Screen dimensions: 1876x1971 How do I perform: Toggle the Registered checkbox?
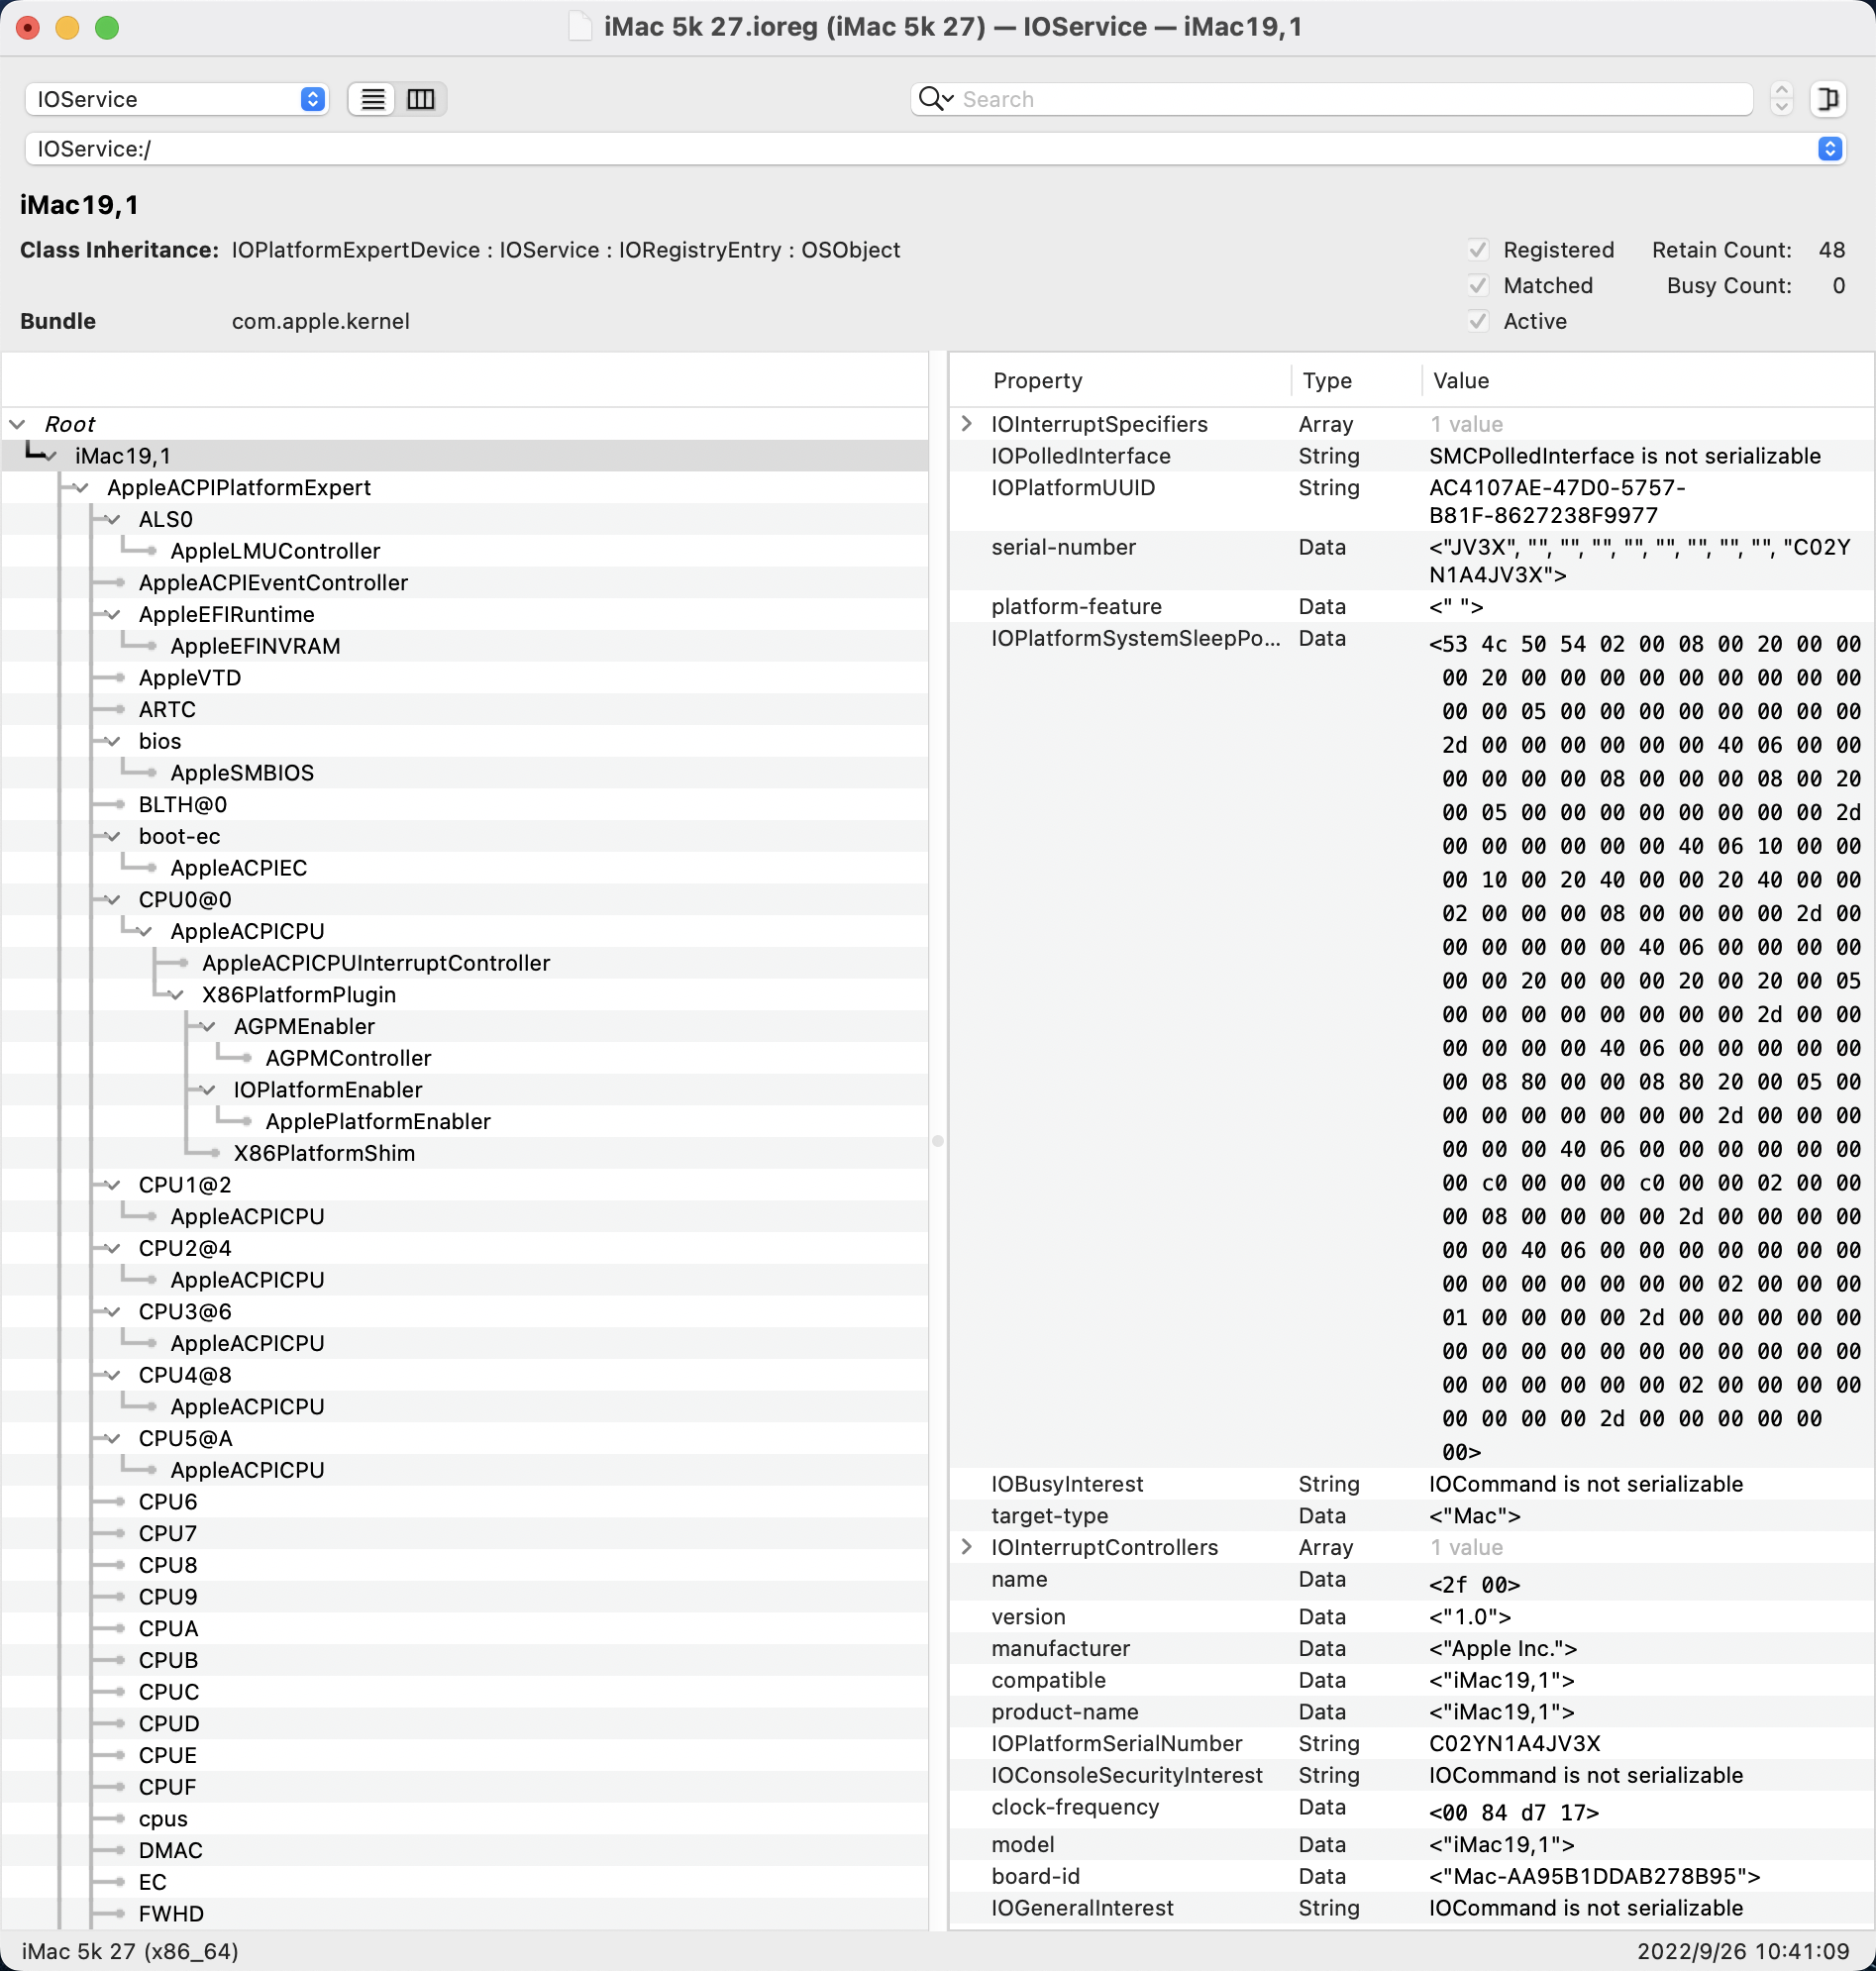(x=1478, y=250)
